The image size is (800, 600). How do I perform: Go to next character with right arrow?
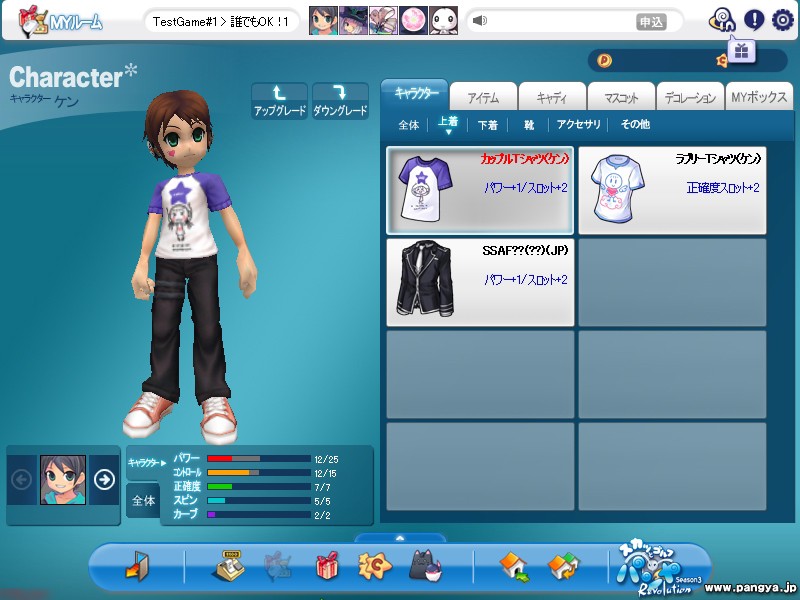tap(104, 479)
